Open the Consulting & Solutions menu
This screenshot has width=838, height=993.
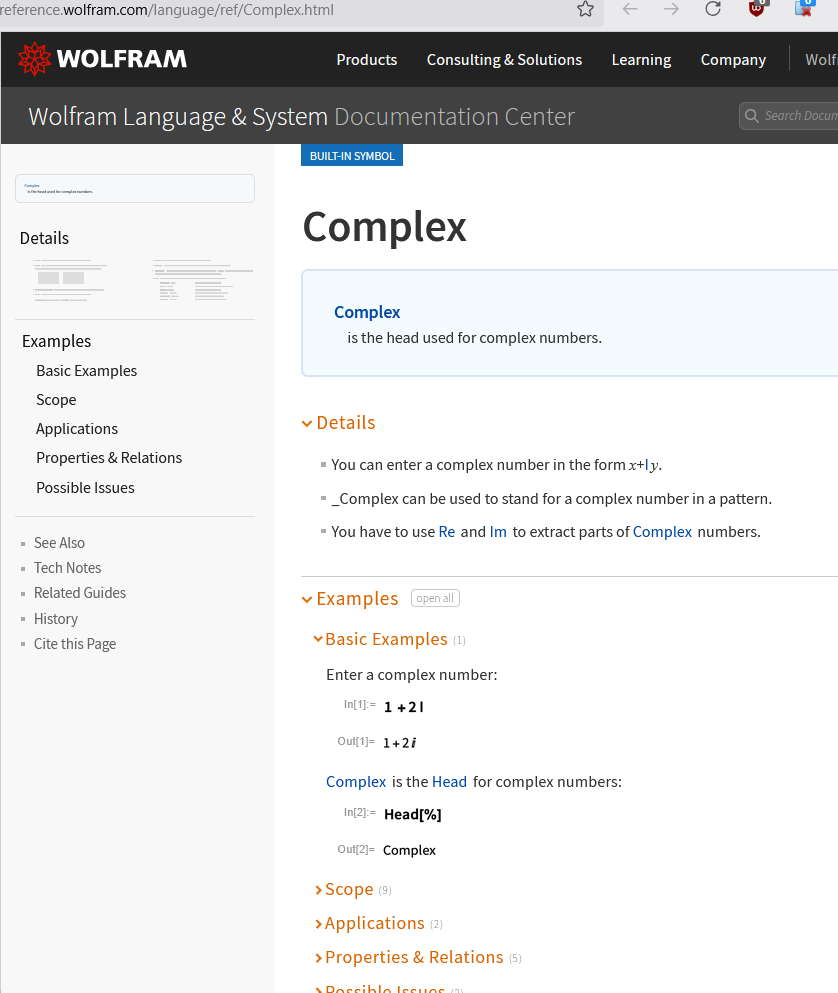click(x=504, y=60)
